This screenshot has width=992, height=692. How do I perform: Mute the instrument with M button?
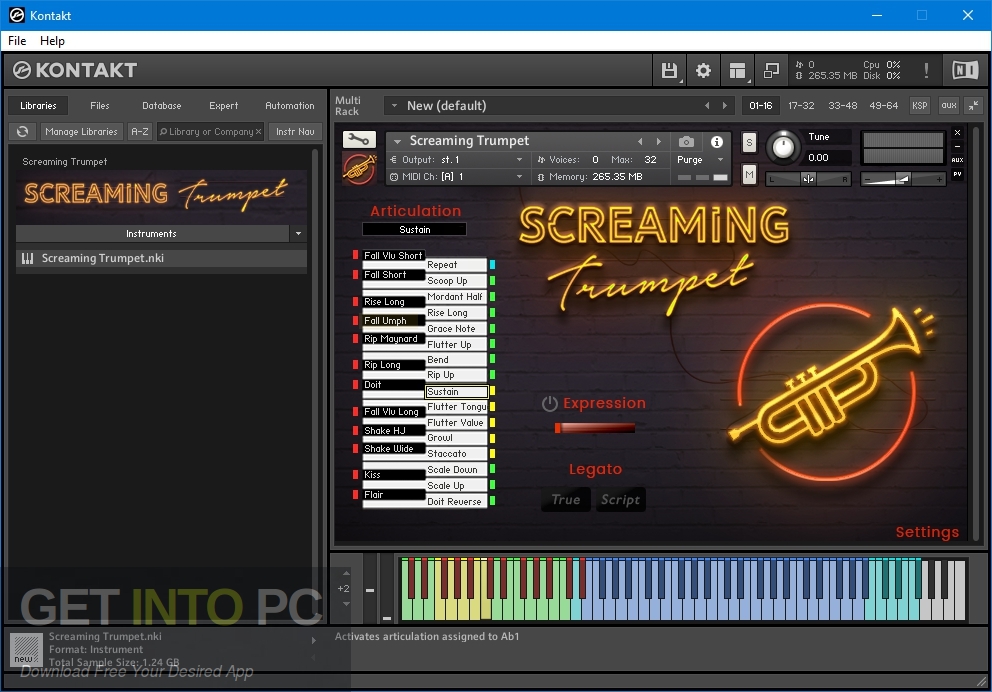[749, 175]
